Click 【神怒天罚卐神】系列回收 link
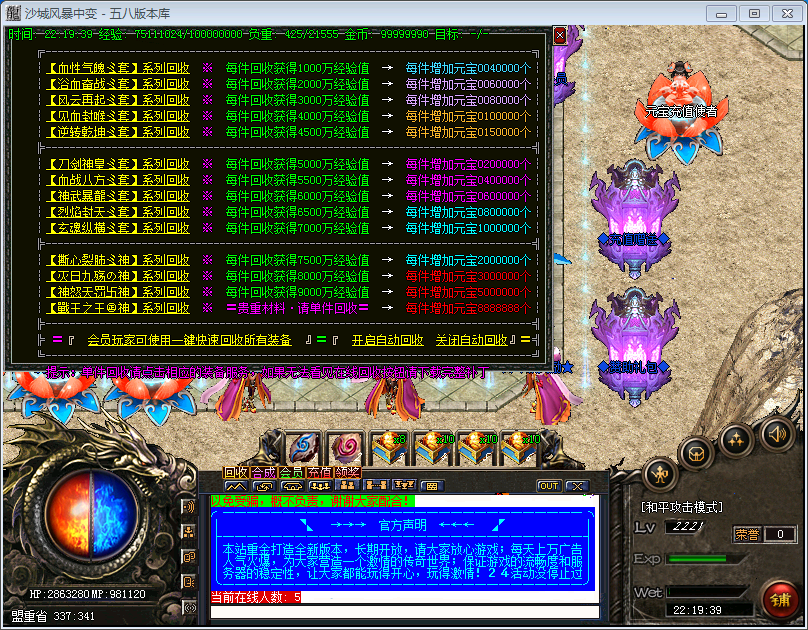Image resolution: width=808 pixels, height=630 pixels. click(118, 292)
